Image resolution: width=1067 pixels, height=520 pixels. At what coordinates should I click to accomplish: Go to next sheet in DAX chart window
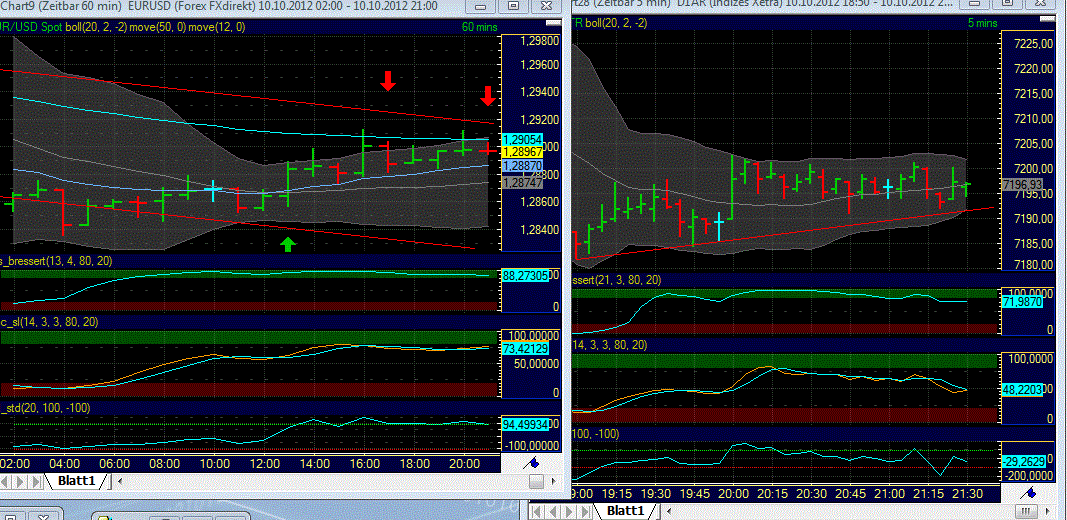click(569, 512)
